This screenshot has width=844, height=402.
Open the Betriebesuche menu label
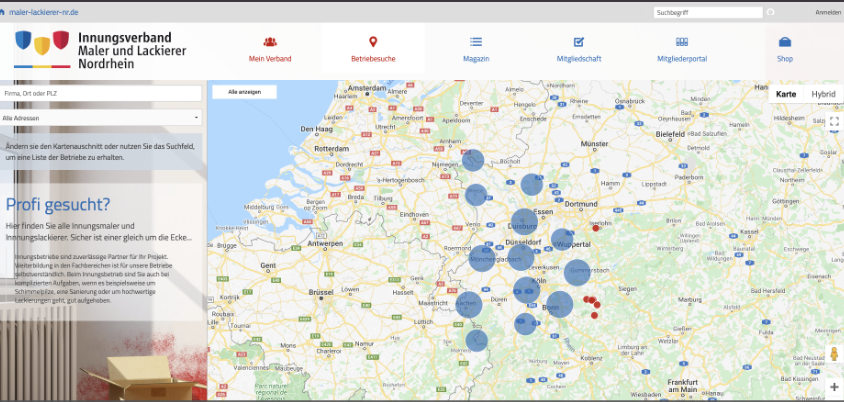pos(373,59)
